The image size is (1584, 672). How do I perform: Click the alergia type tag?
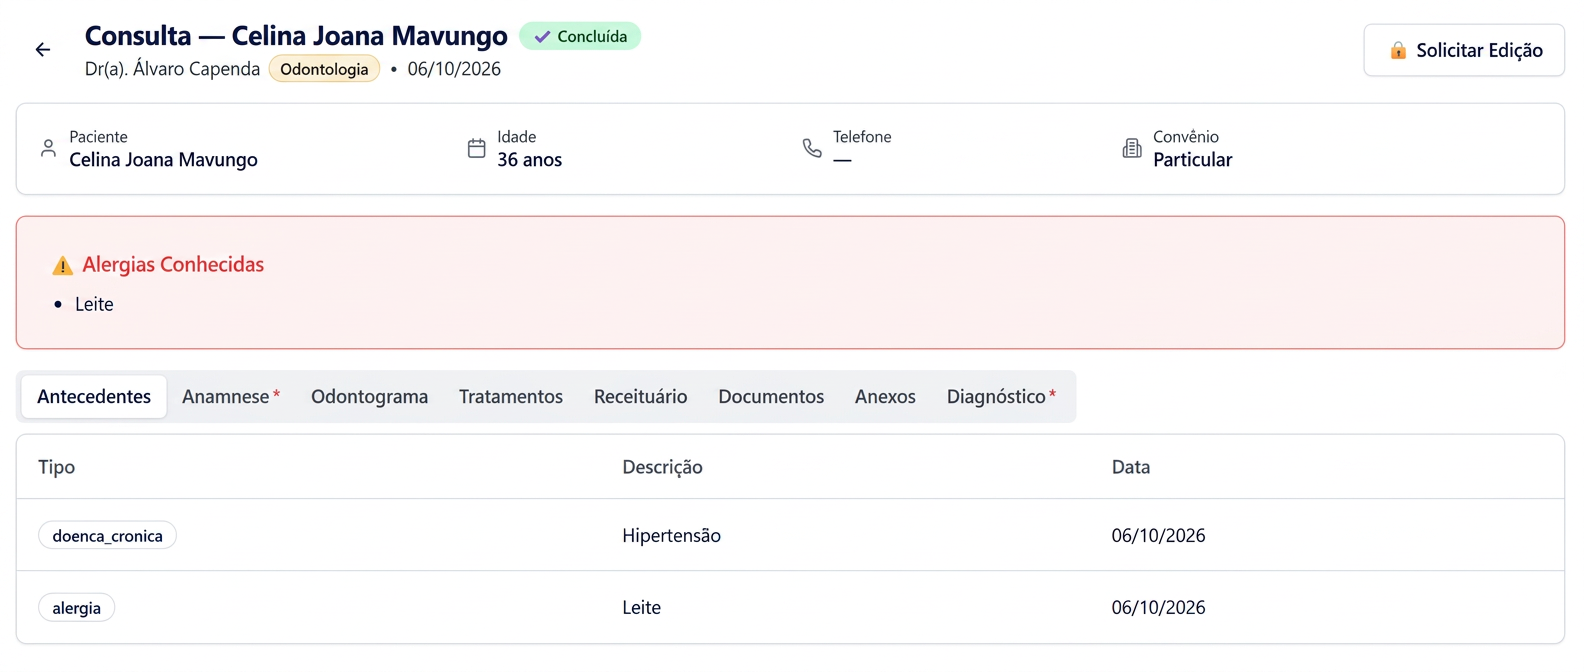pos(77,608)
